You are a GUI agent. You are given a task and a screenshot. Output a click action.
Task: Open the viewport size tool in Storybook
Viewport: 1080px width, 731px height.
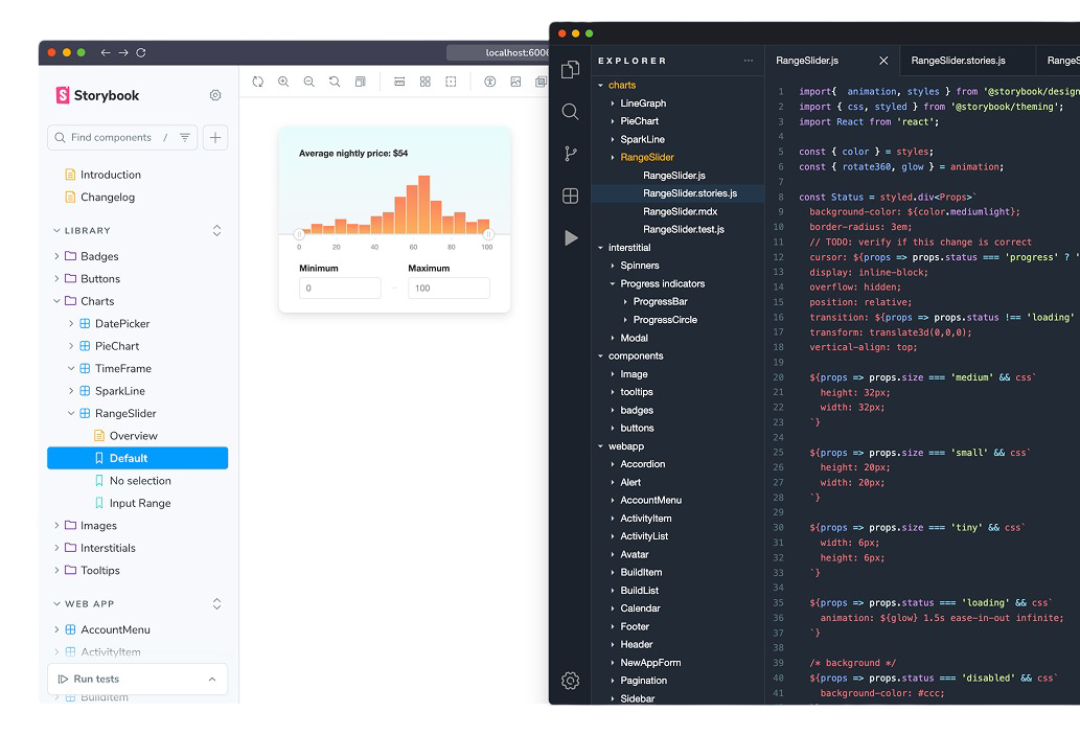pyautogui.click(x=360, y=81)
